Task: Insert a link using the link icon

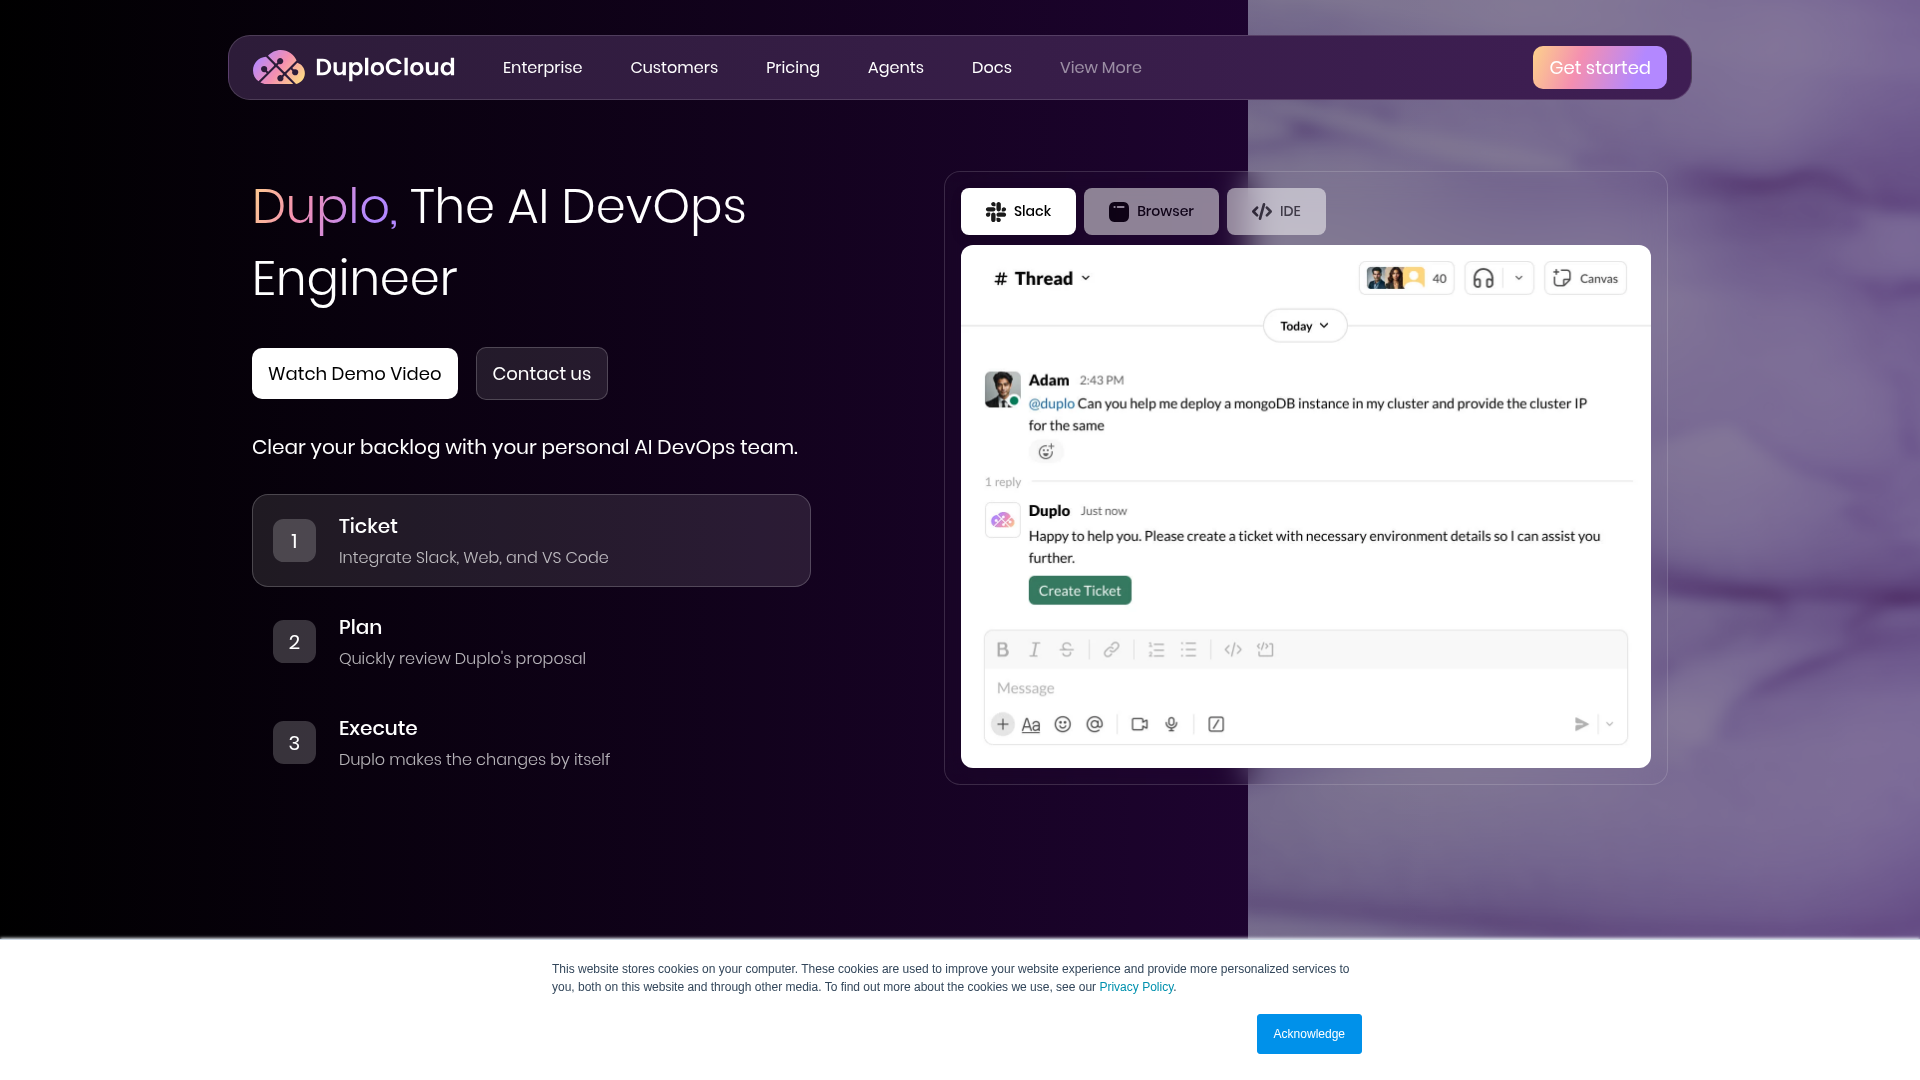Action: click(x=1111, y=649)
